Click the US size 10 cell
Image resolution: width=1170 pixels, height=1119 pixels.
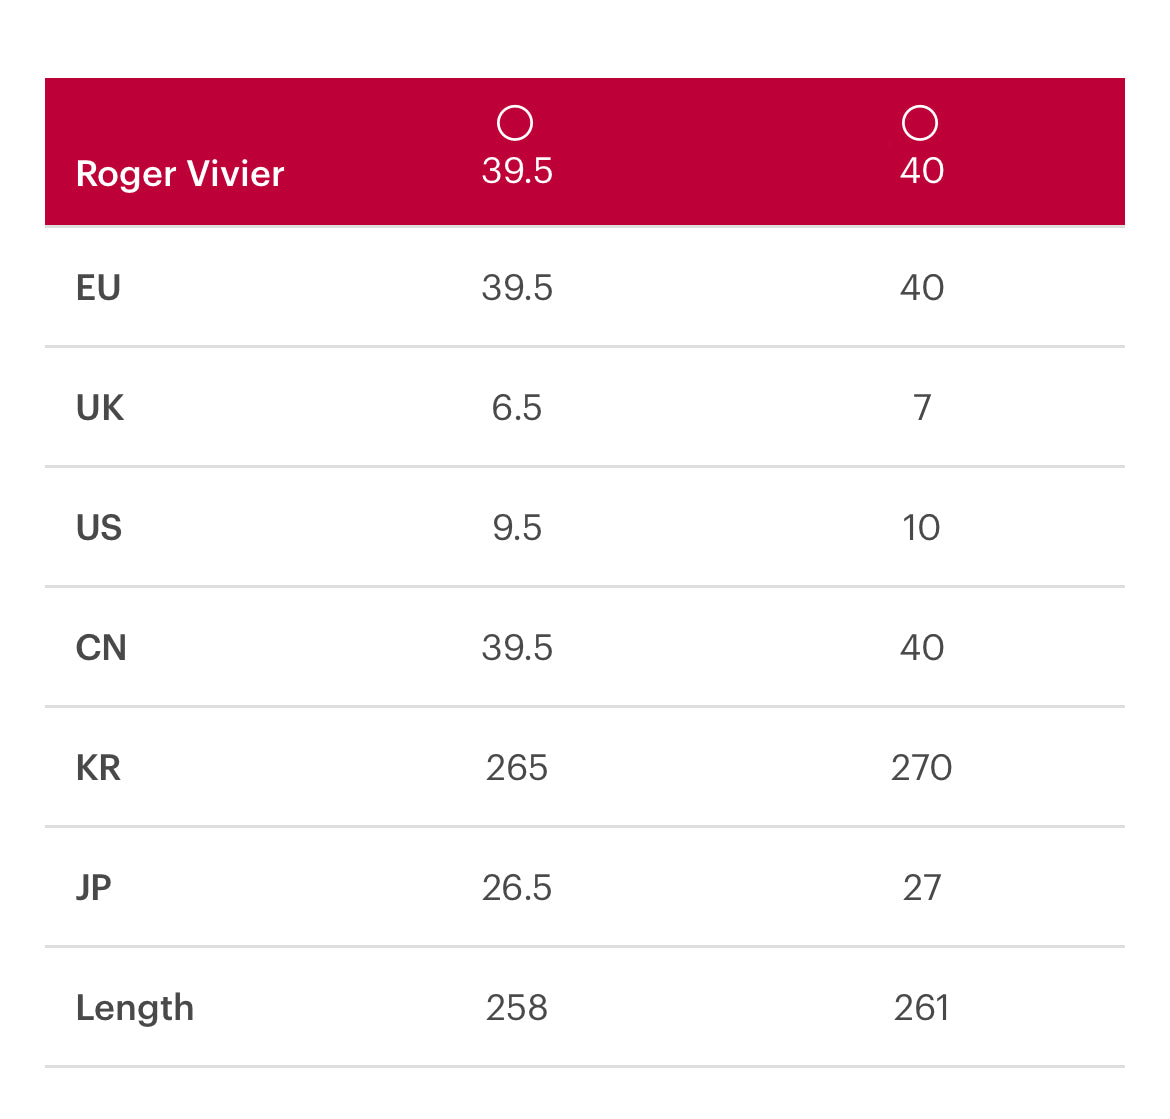pos(921,528)
